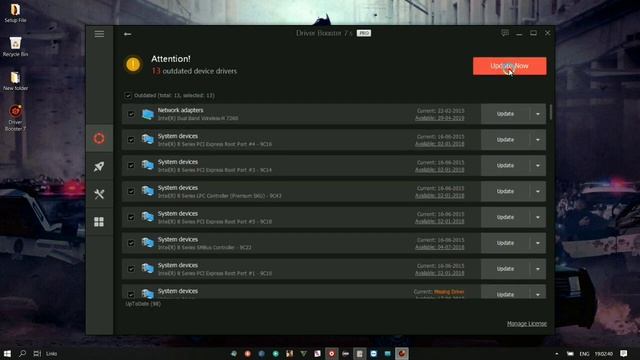Click the UpToDate (98) section label
Screen dimensions: 640x360
pos(143,304)
